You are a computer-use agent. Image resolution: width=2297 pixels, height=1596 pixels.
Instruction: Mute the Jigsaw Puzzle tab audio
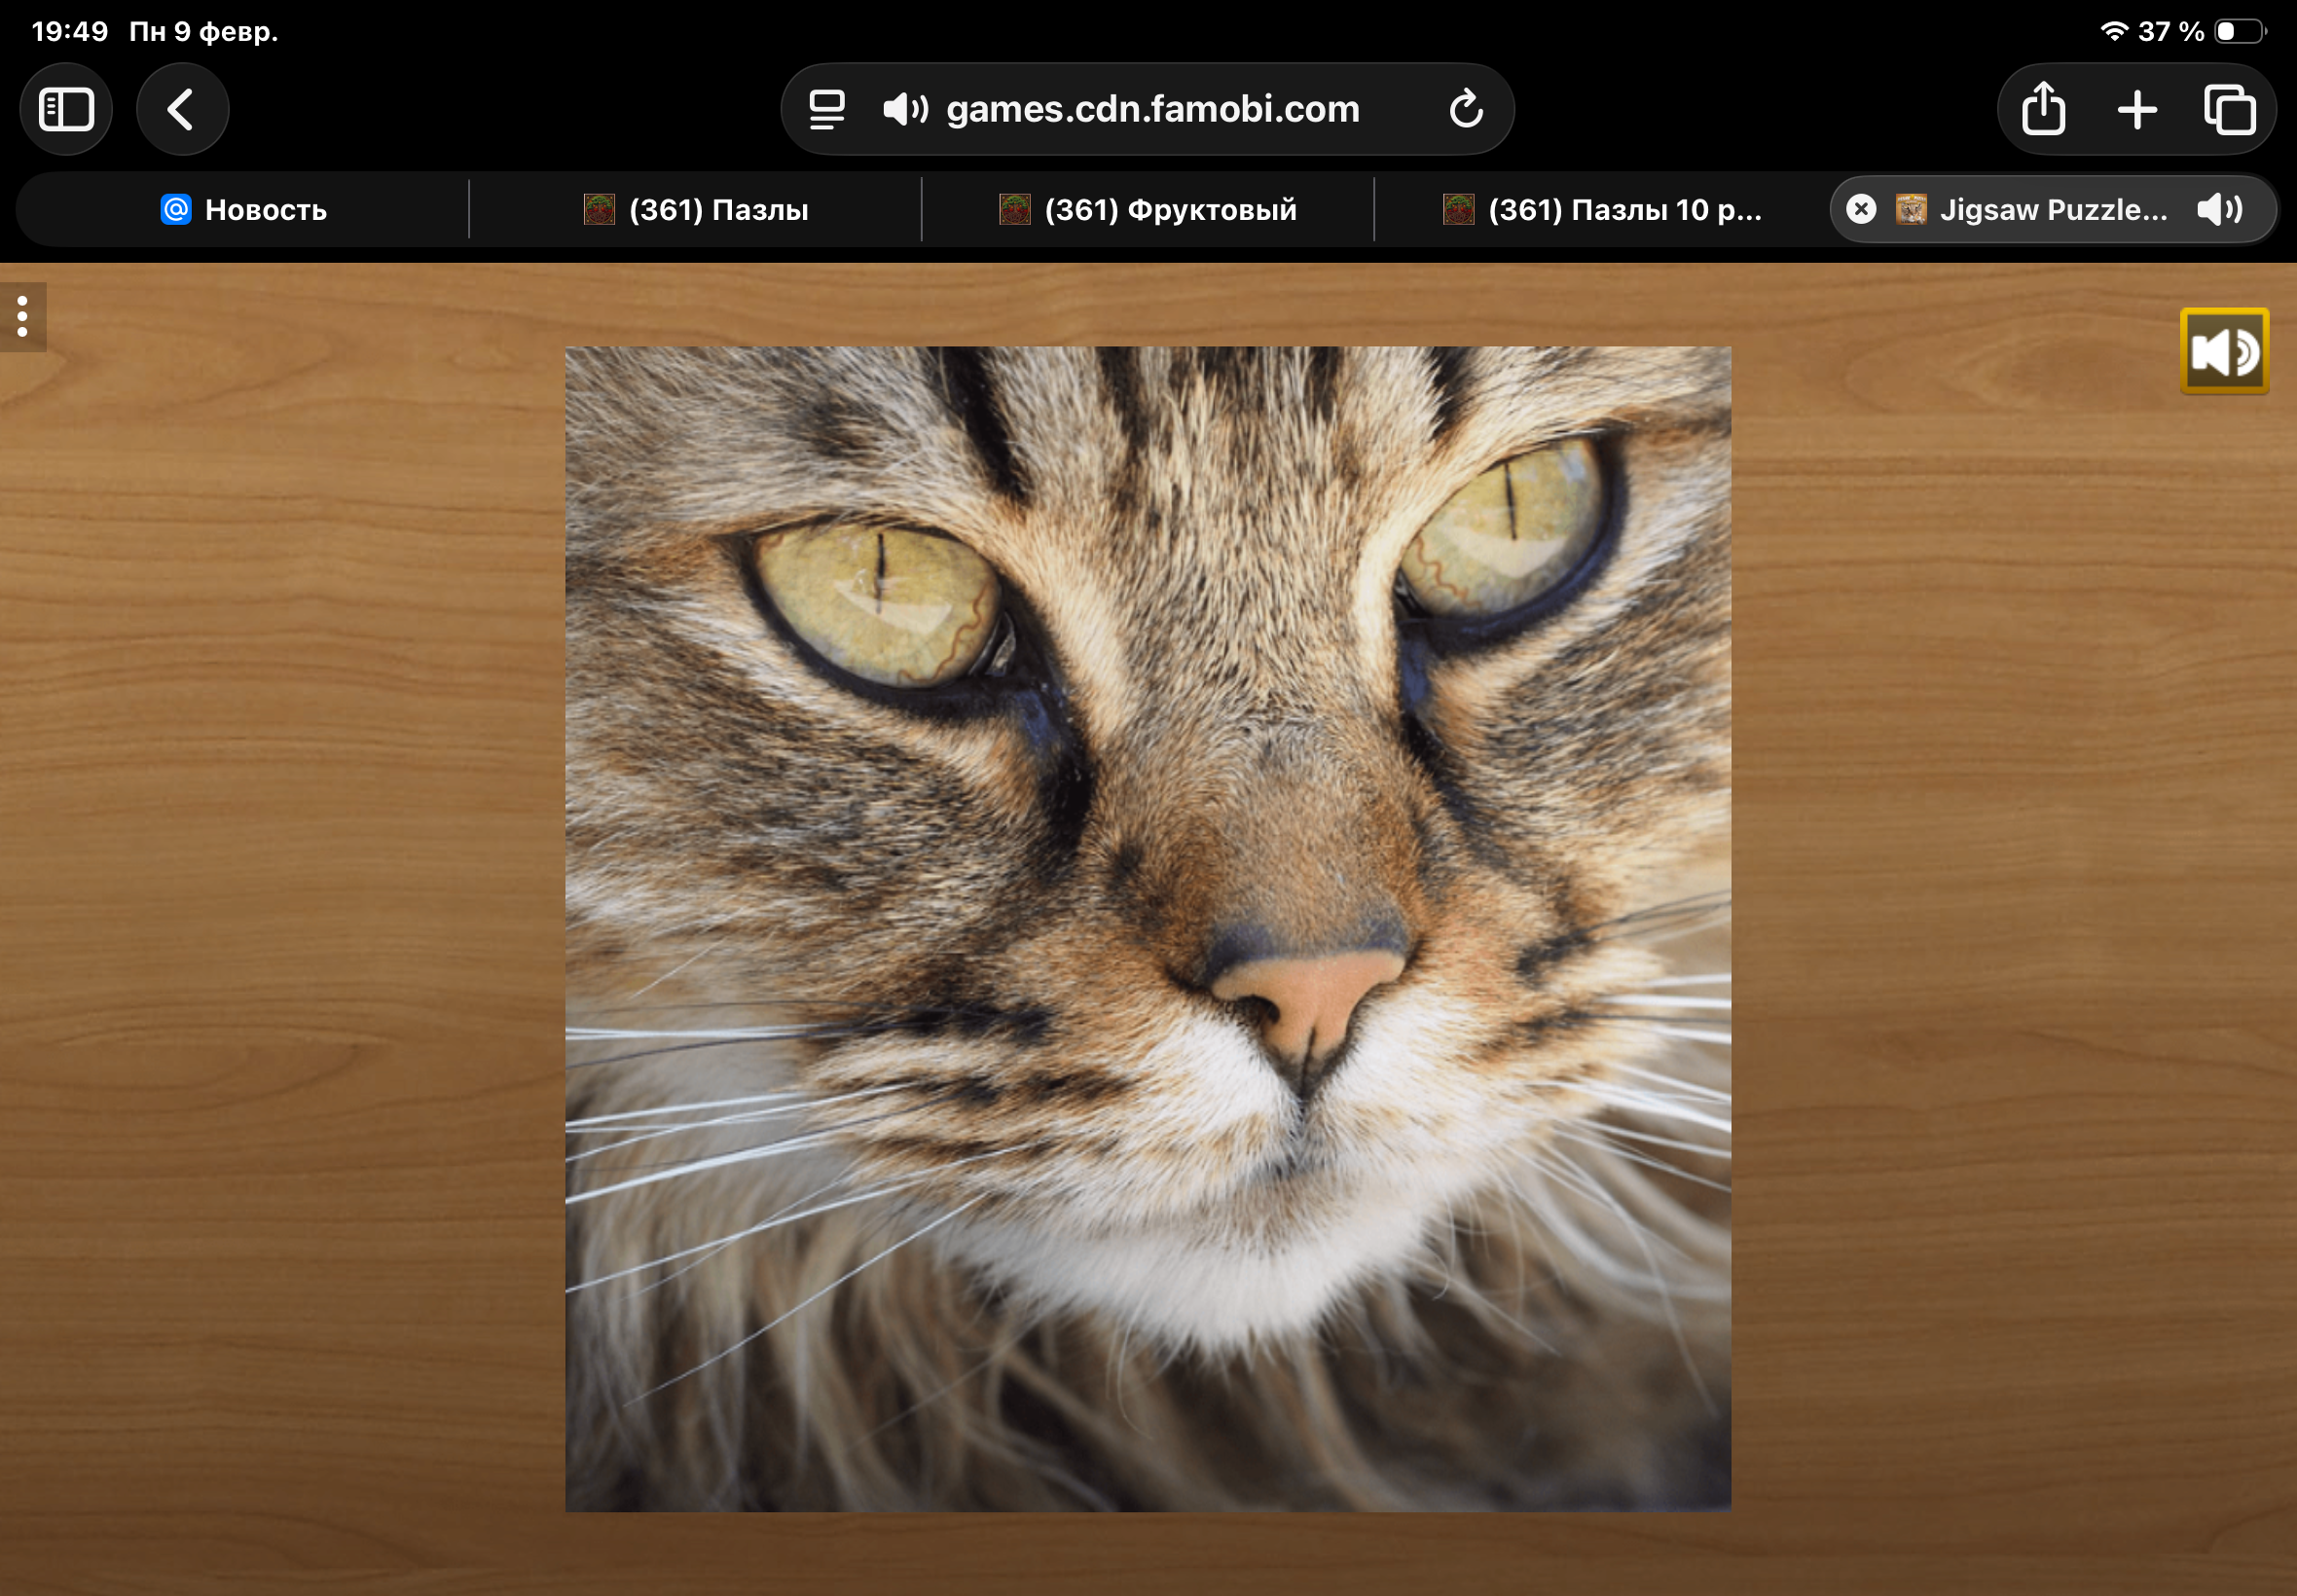(x=2219, y=209)
